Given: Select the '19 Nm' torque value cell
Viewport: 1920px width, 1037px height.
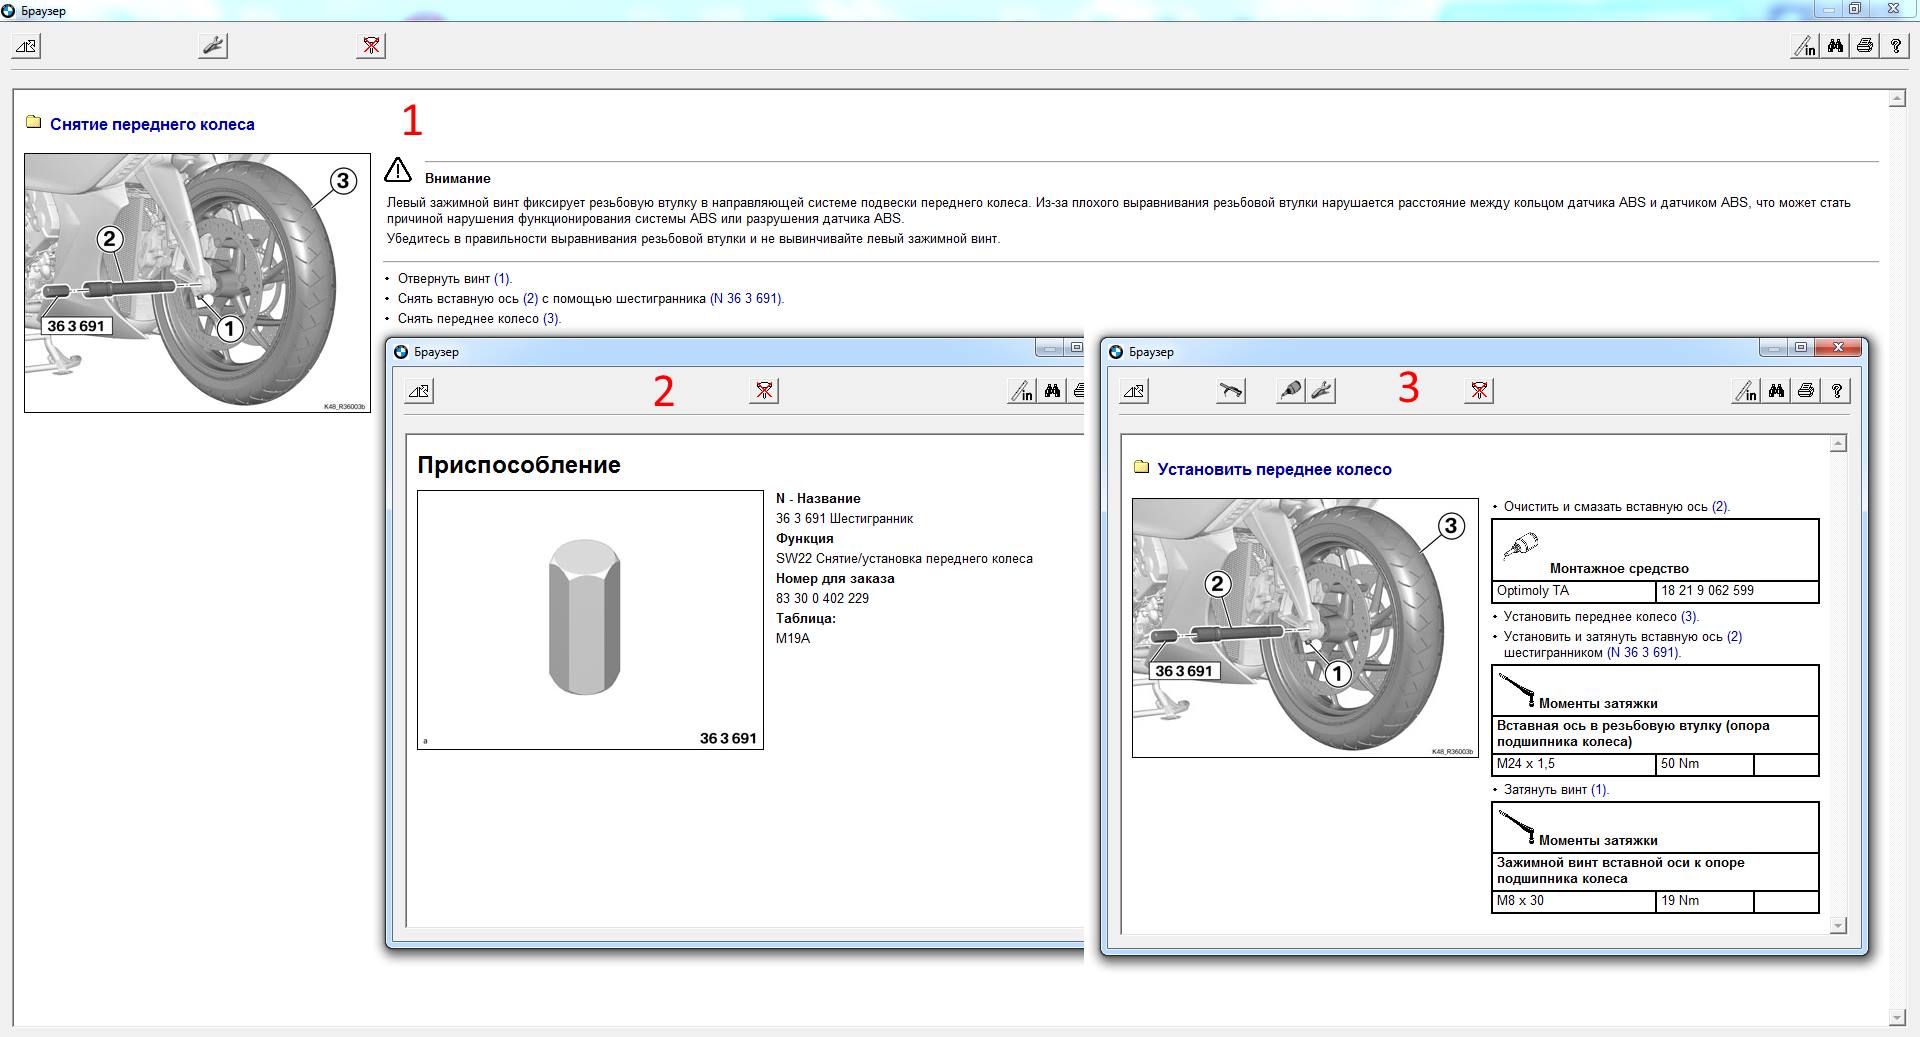Looking at the screenshot, I should [1705, 901].
